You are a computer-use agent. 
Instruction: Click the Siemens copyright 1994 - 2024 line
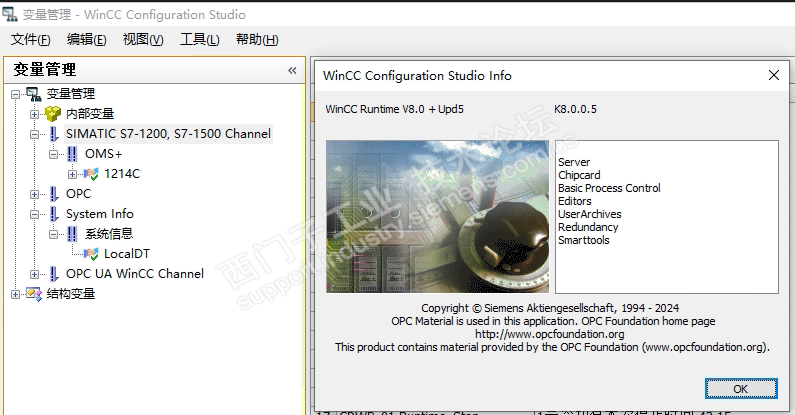[x=550, y=308]
